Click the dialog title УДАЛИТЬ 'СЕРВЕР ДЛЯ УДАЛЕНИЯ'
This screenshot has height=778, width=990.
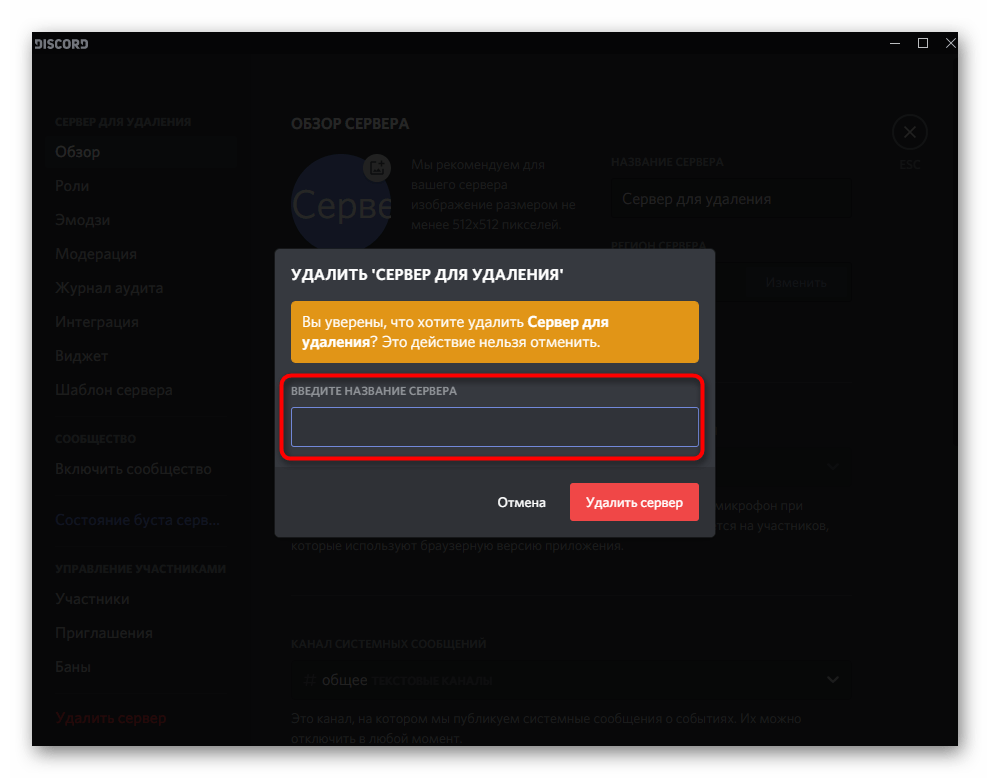tap(427, 275)
